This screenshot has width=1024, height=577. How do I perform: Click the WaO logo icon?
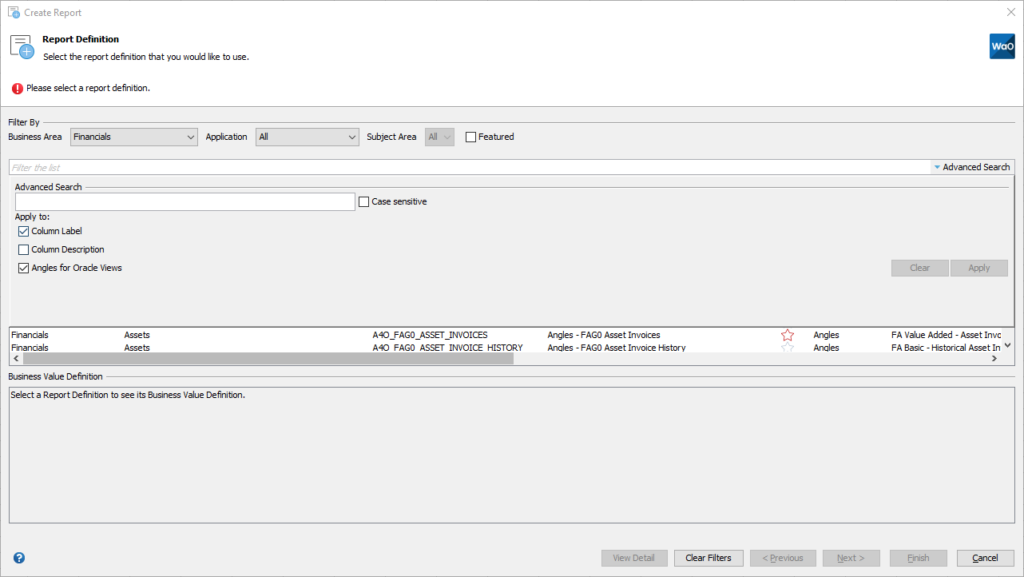point(1001,46)
